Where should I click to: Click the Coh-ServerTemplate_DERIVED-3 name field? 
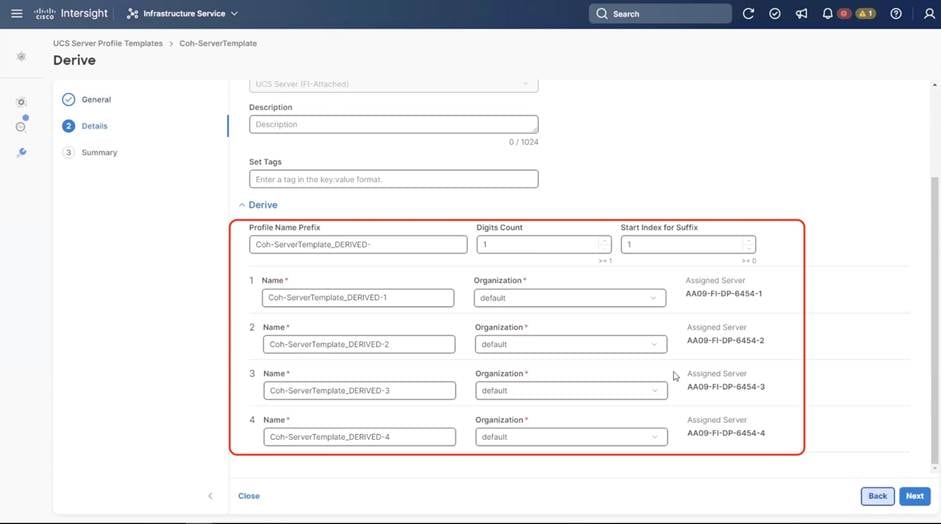click(359, 390)
